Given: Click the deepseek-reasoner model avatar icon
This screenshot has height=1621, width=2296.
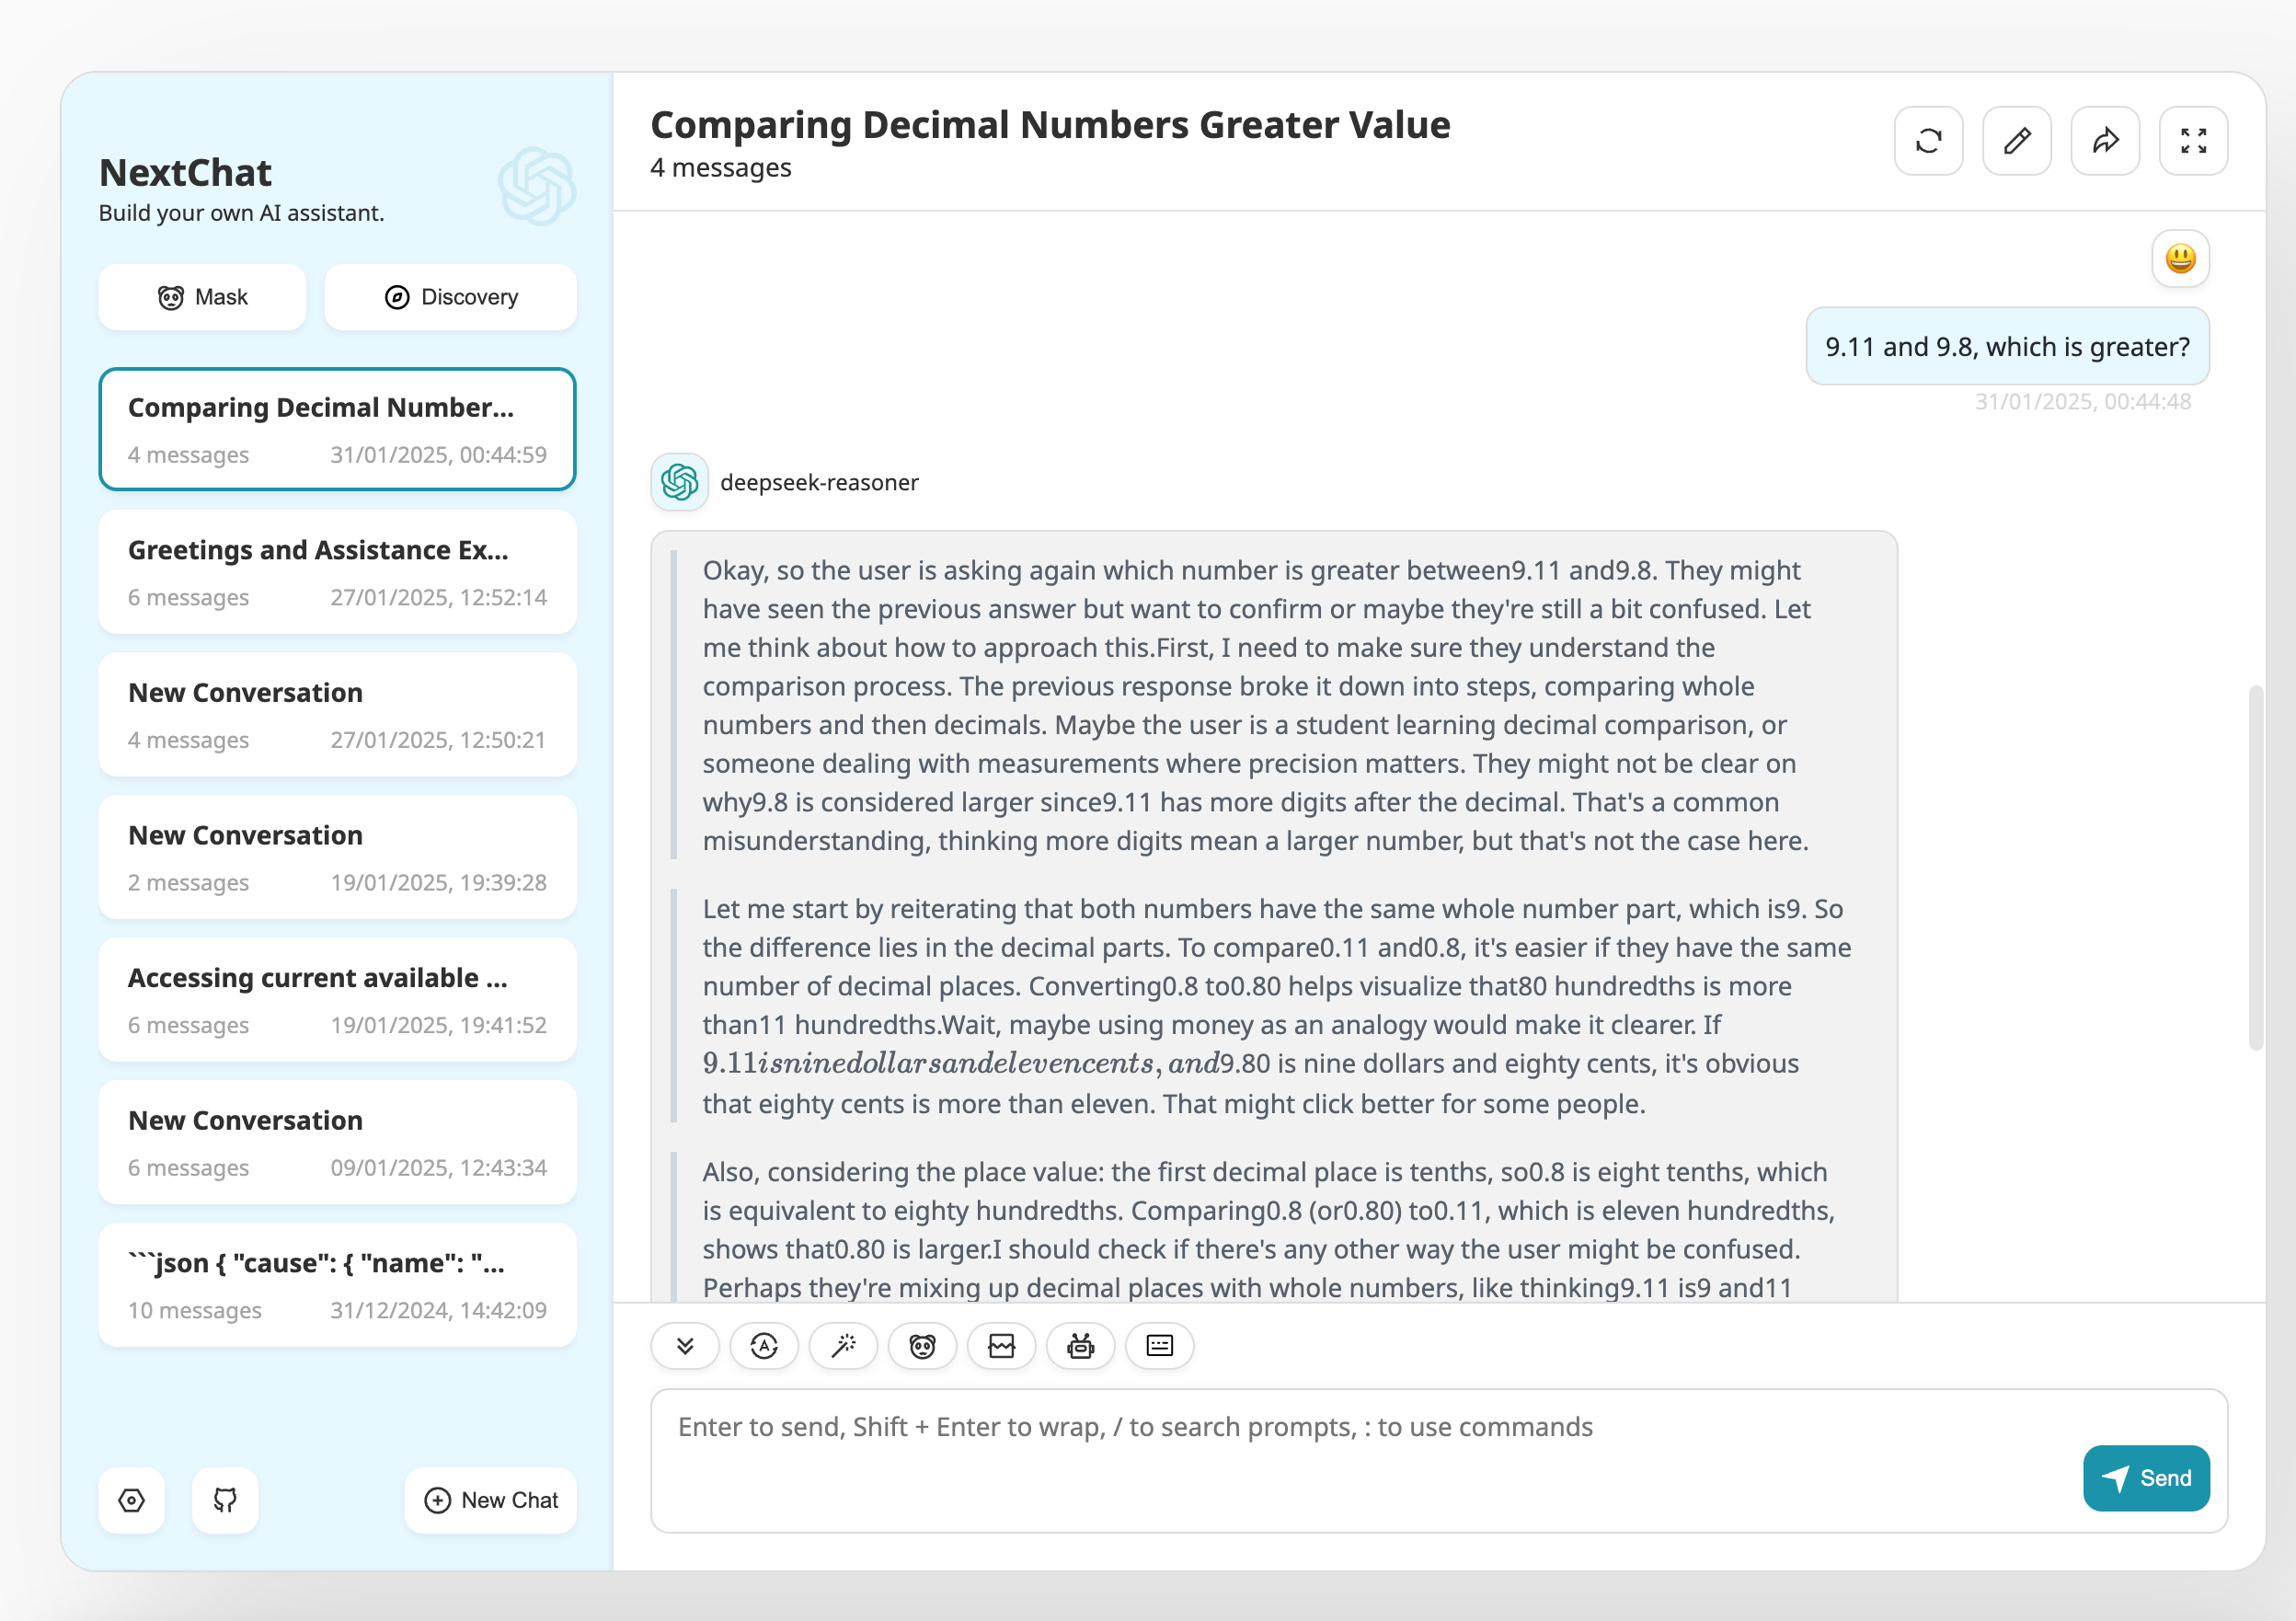Looking at the screenshot, I should click(x=680, y=482).
